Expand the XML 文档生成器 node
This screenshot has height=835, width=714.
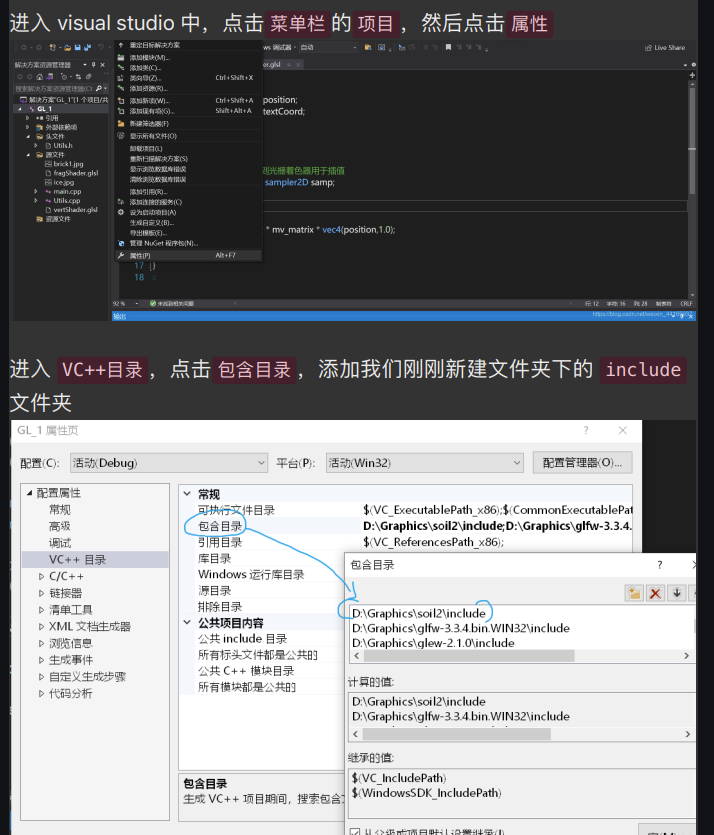click(x=42, y=627)
